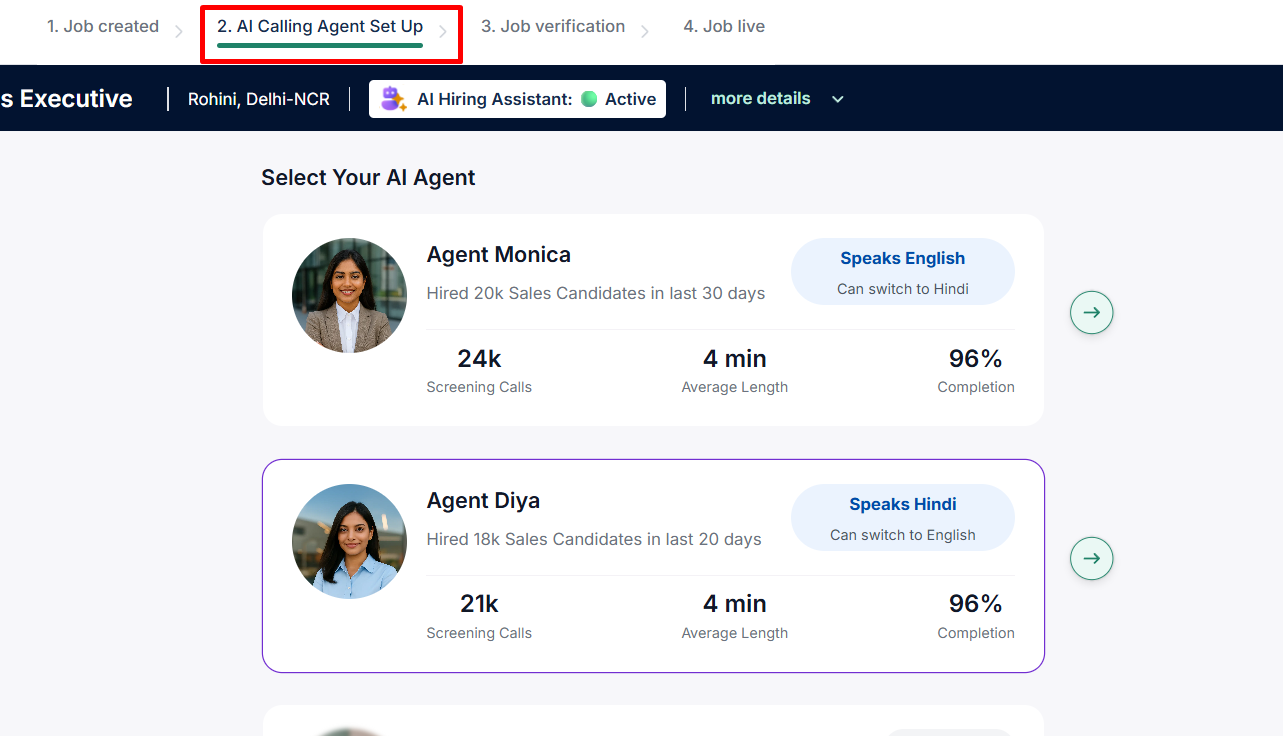Click the AI Hiring Assistant robot icon
Image resolution: width=1283 pixels, height=736 pixels.
[393, 98]
